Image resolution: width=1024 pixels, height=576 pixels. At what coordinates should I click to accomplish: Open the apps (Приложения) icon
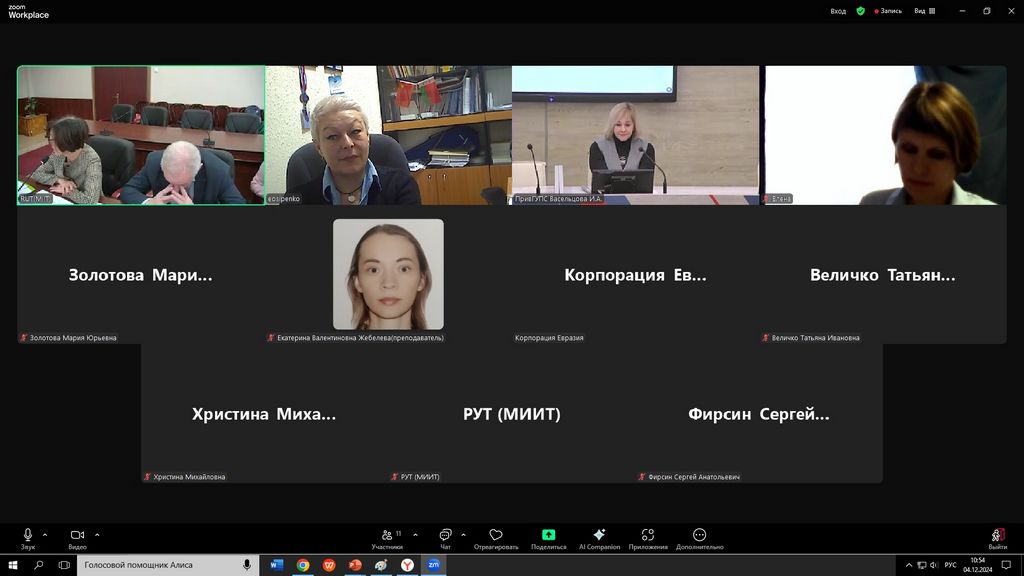point(648,536)
